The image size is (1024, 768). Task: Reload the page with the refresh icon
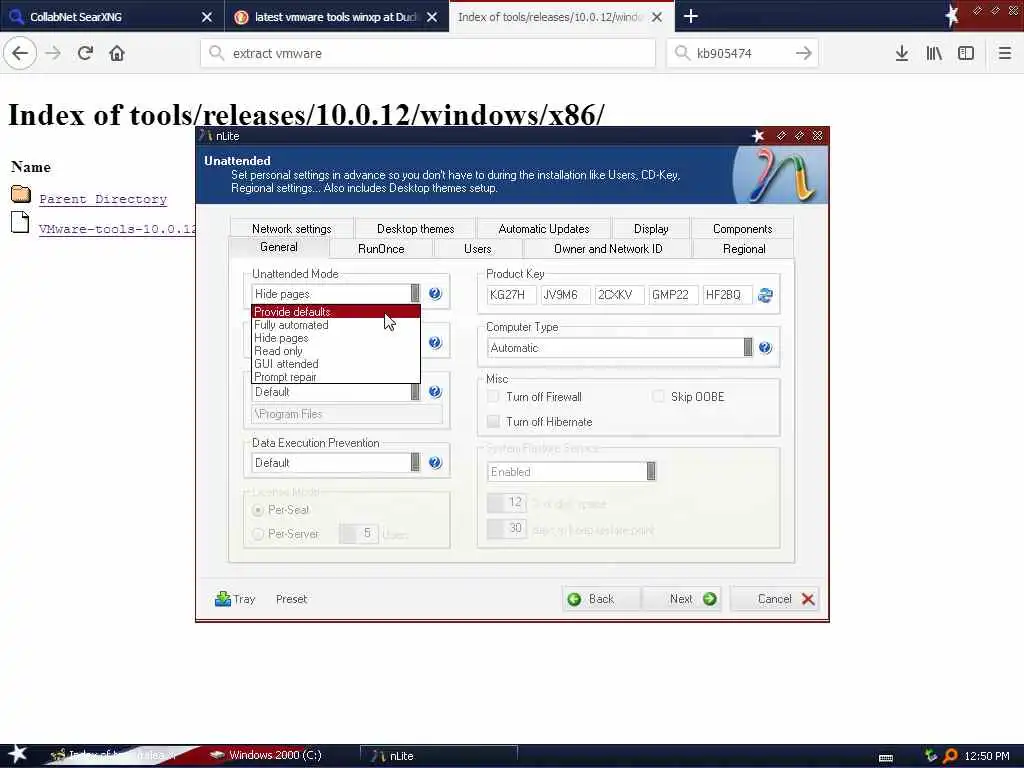[85, 53]
